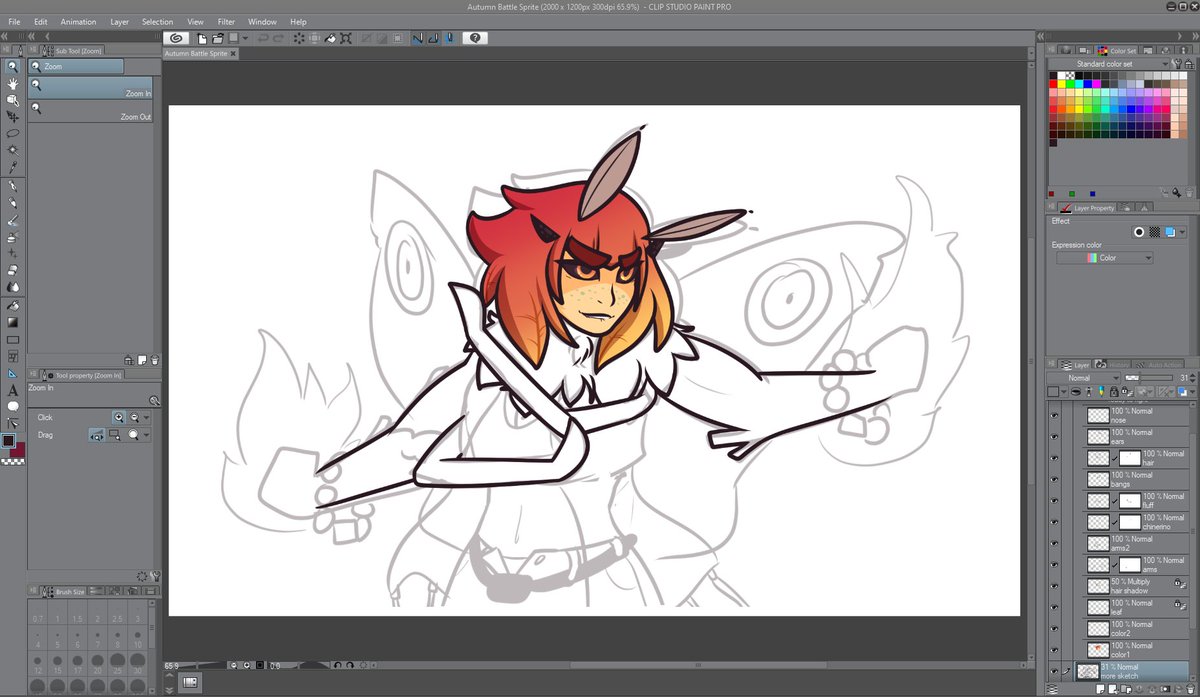
Task: Open the File menu
Action: click(x=14, y=21)
